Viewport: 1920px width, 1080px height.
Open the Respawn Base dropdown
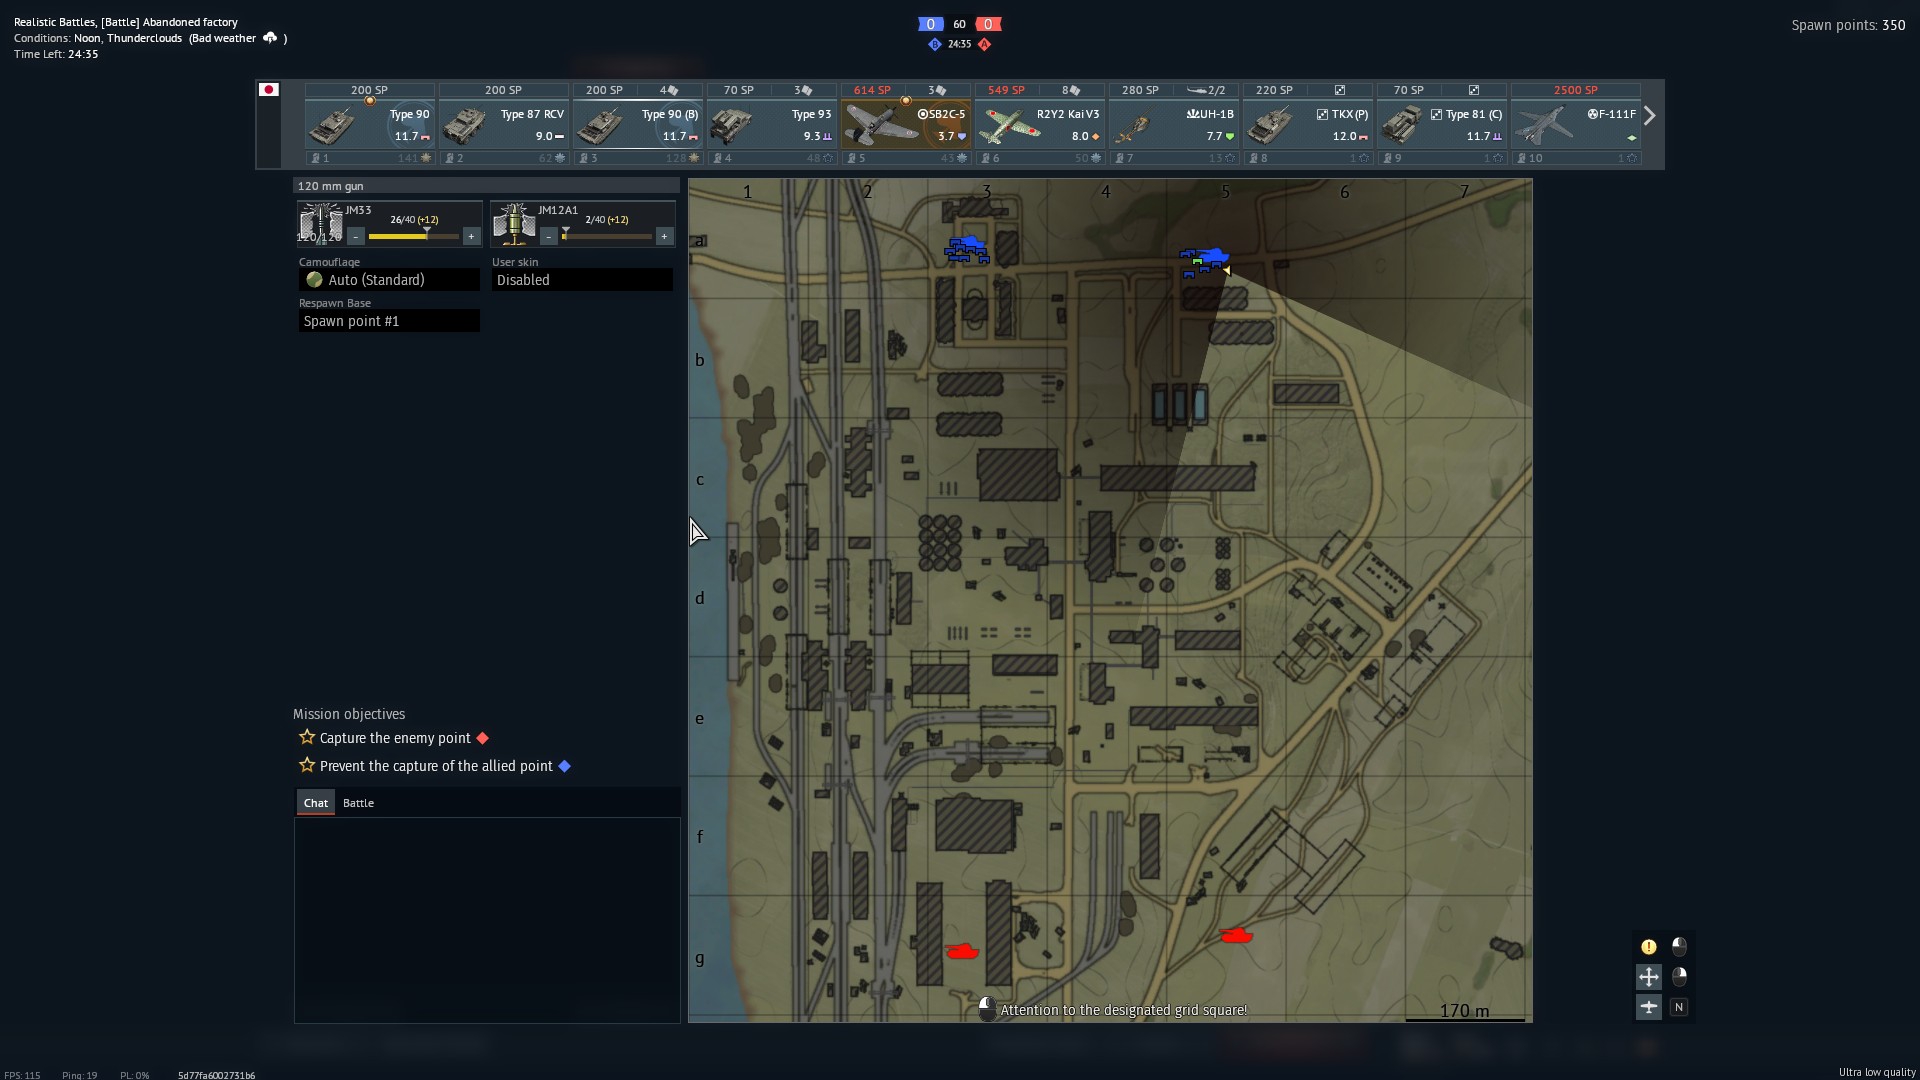(x=389, y=321)
